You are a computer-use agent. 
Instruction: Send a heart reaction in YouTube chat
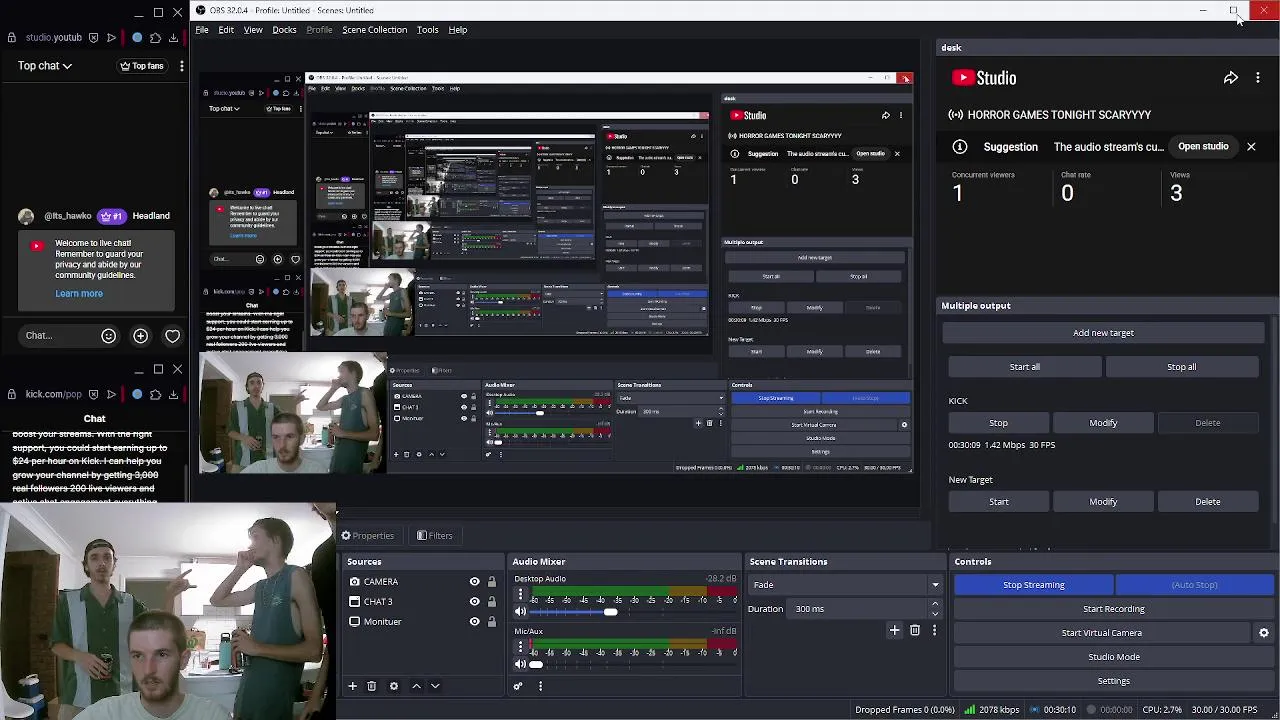(x=172, y=336)
